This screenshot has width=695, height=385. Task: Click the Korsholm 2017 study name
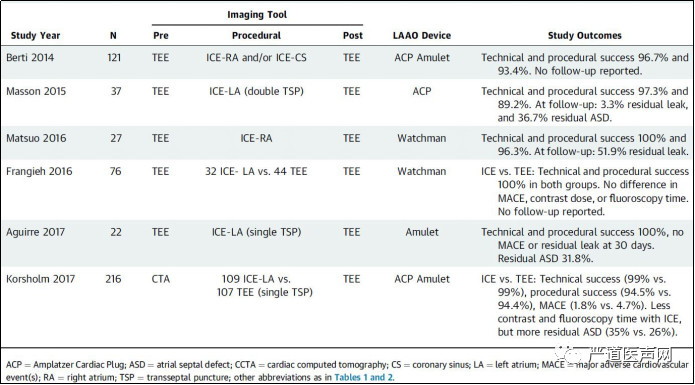point(40,279)
